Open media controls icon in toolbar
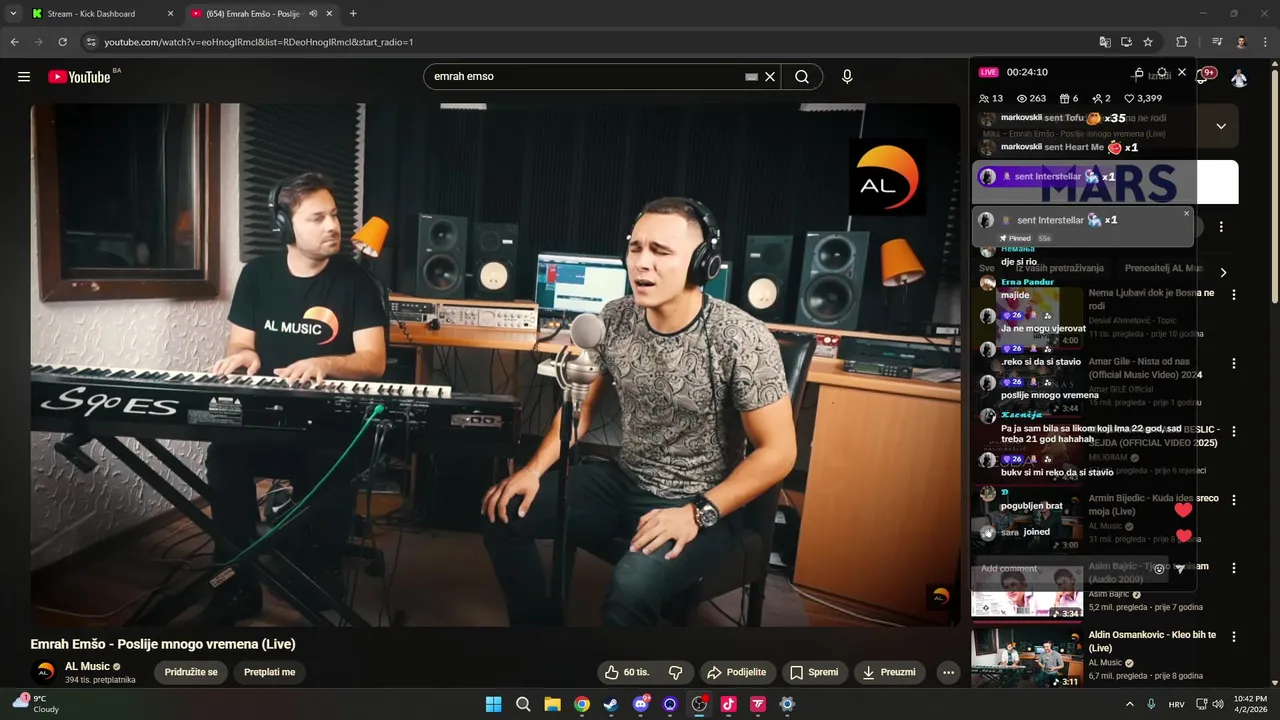The image size is (1280, 720). click(x=1217, y=42)
